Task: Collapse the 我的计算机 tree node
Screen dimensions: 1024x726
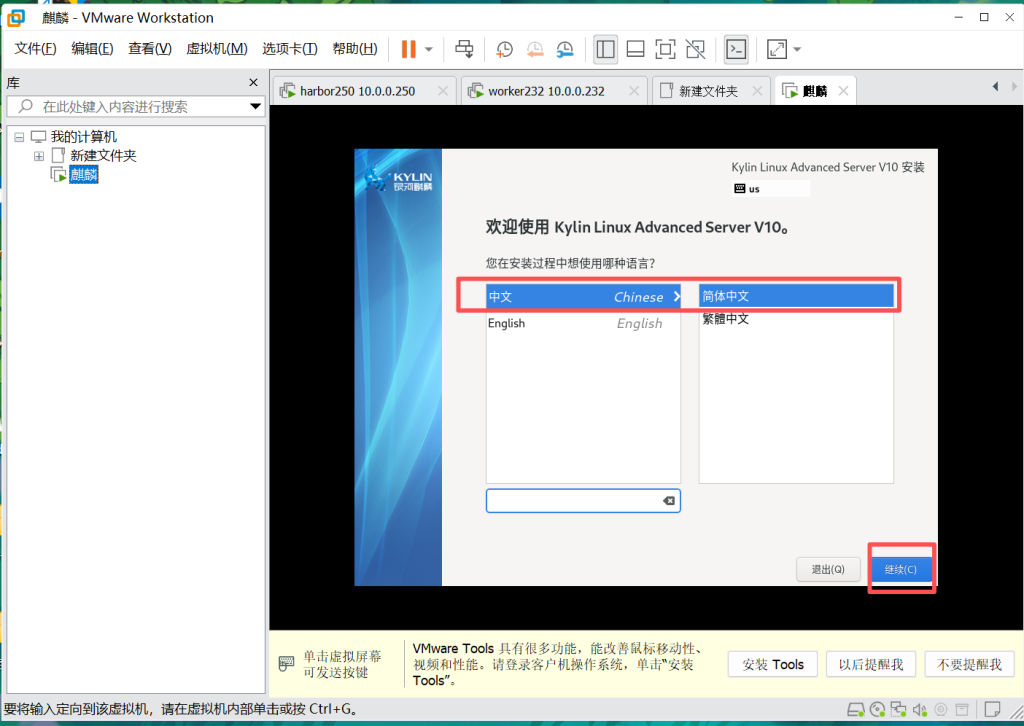Action: 19,136
